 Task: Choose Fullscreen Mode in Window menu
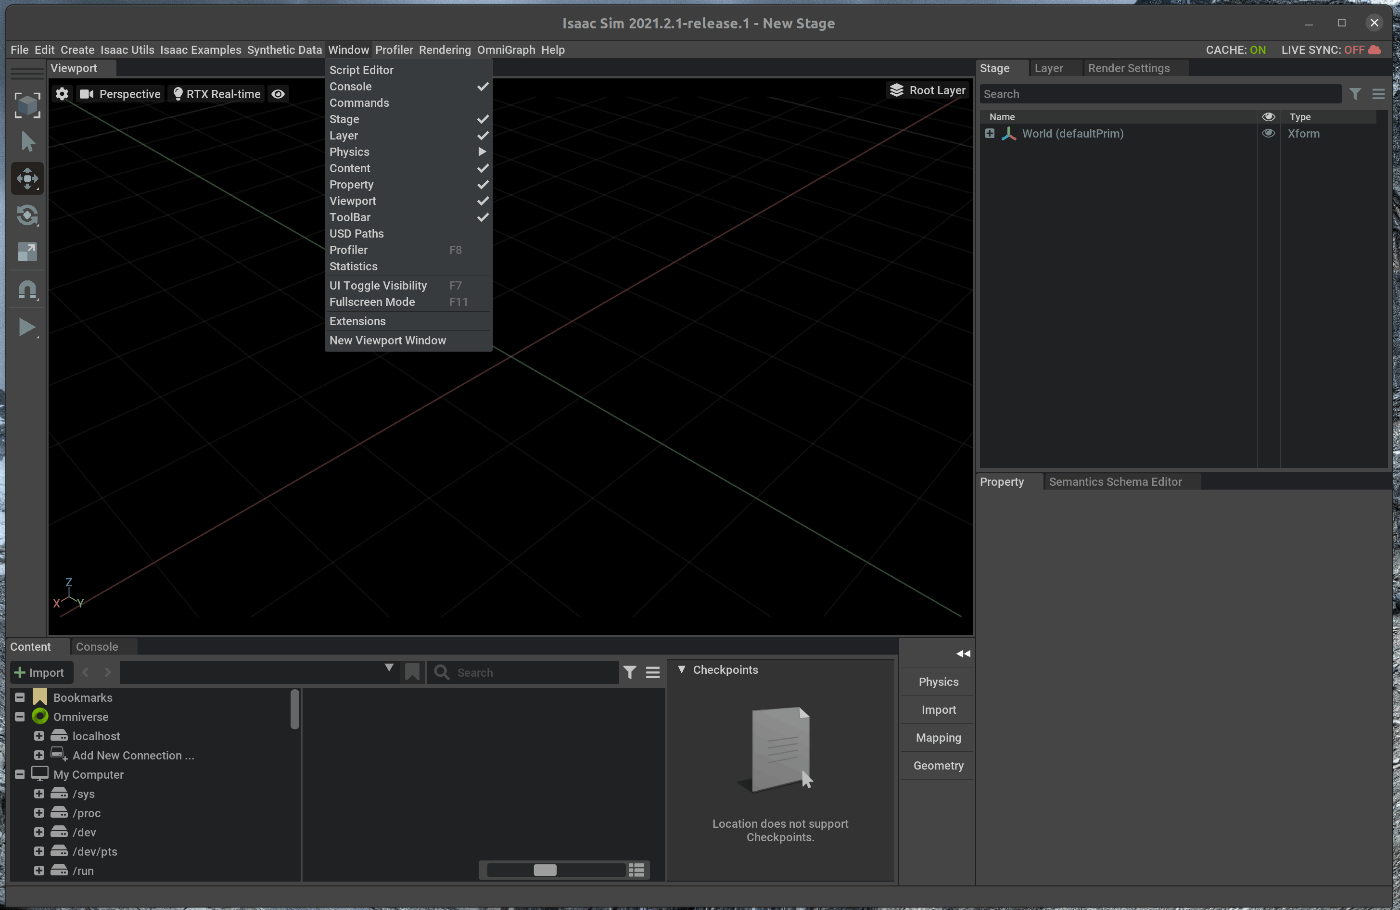(408, 302)
